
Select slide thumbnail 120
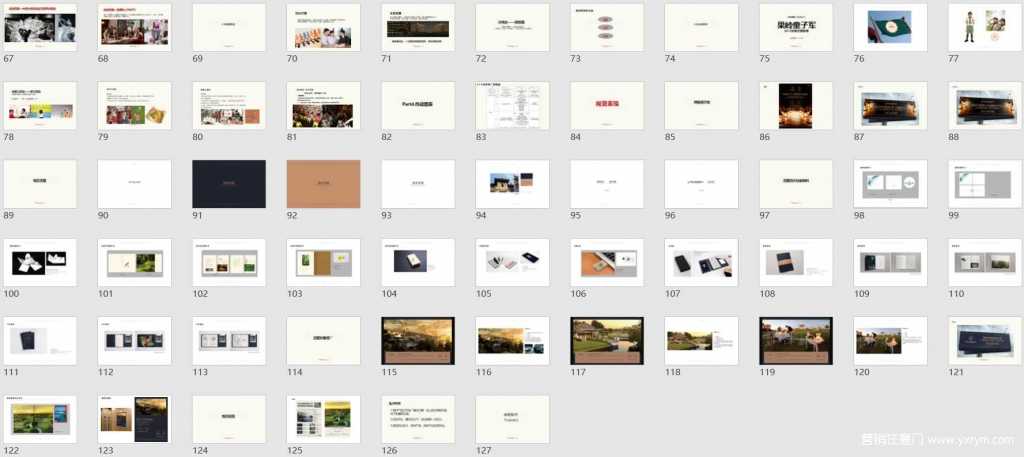[891, 341]
